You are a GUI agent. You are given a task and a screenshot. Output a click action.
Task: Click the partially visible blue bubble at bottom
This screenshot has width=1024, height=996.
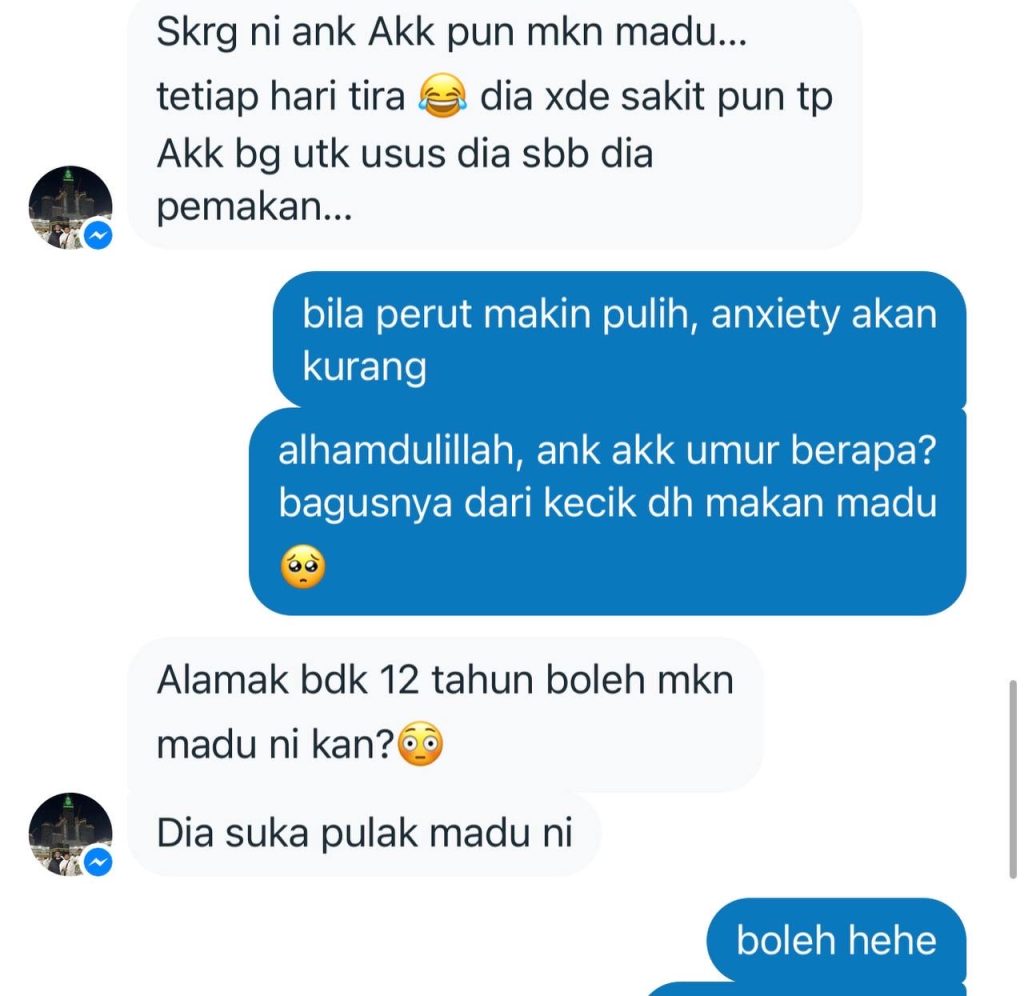tap(807, 989)
